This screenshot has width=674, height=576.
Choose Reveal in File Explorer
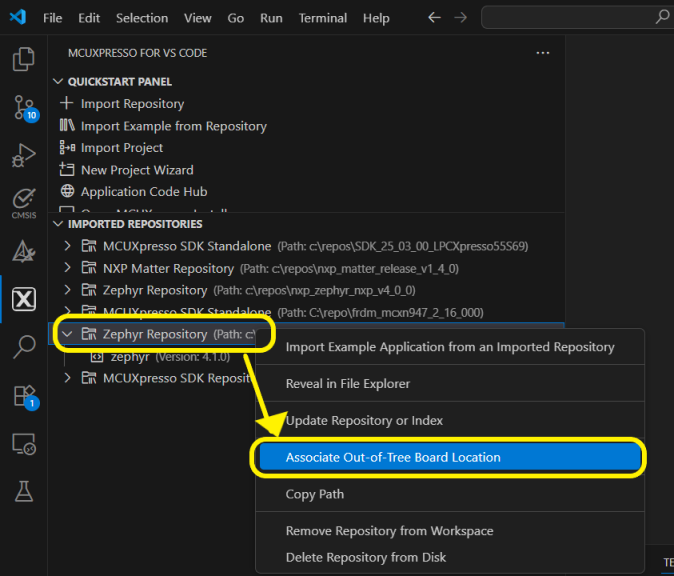pyautogui.click(x=347, y=383)
